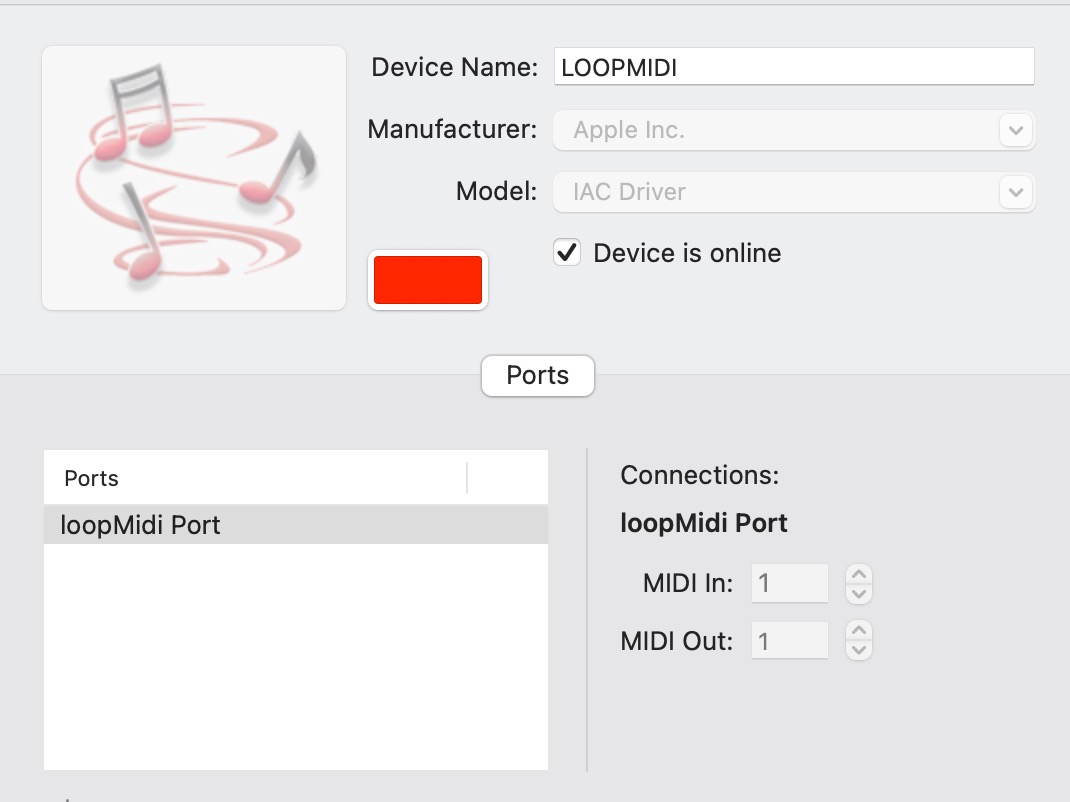Expand the Model dropdown arrow

pyautogui.click(x=1016, y=192)
